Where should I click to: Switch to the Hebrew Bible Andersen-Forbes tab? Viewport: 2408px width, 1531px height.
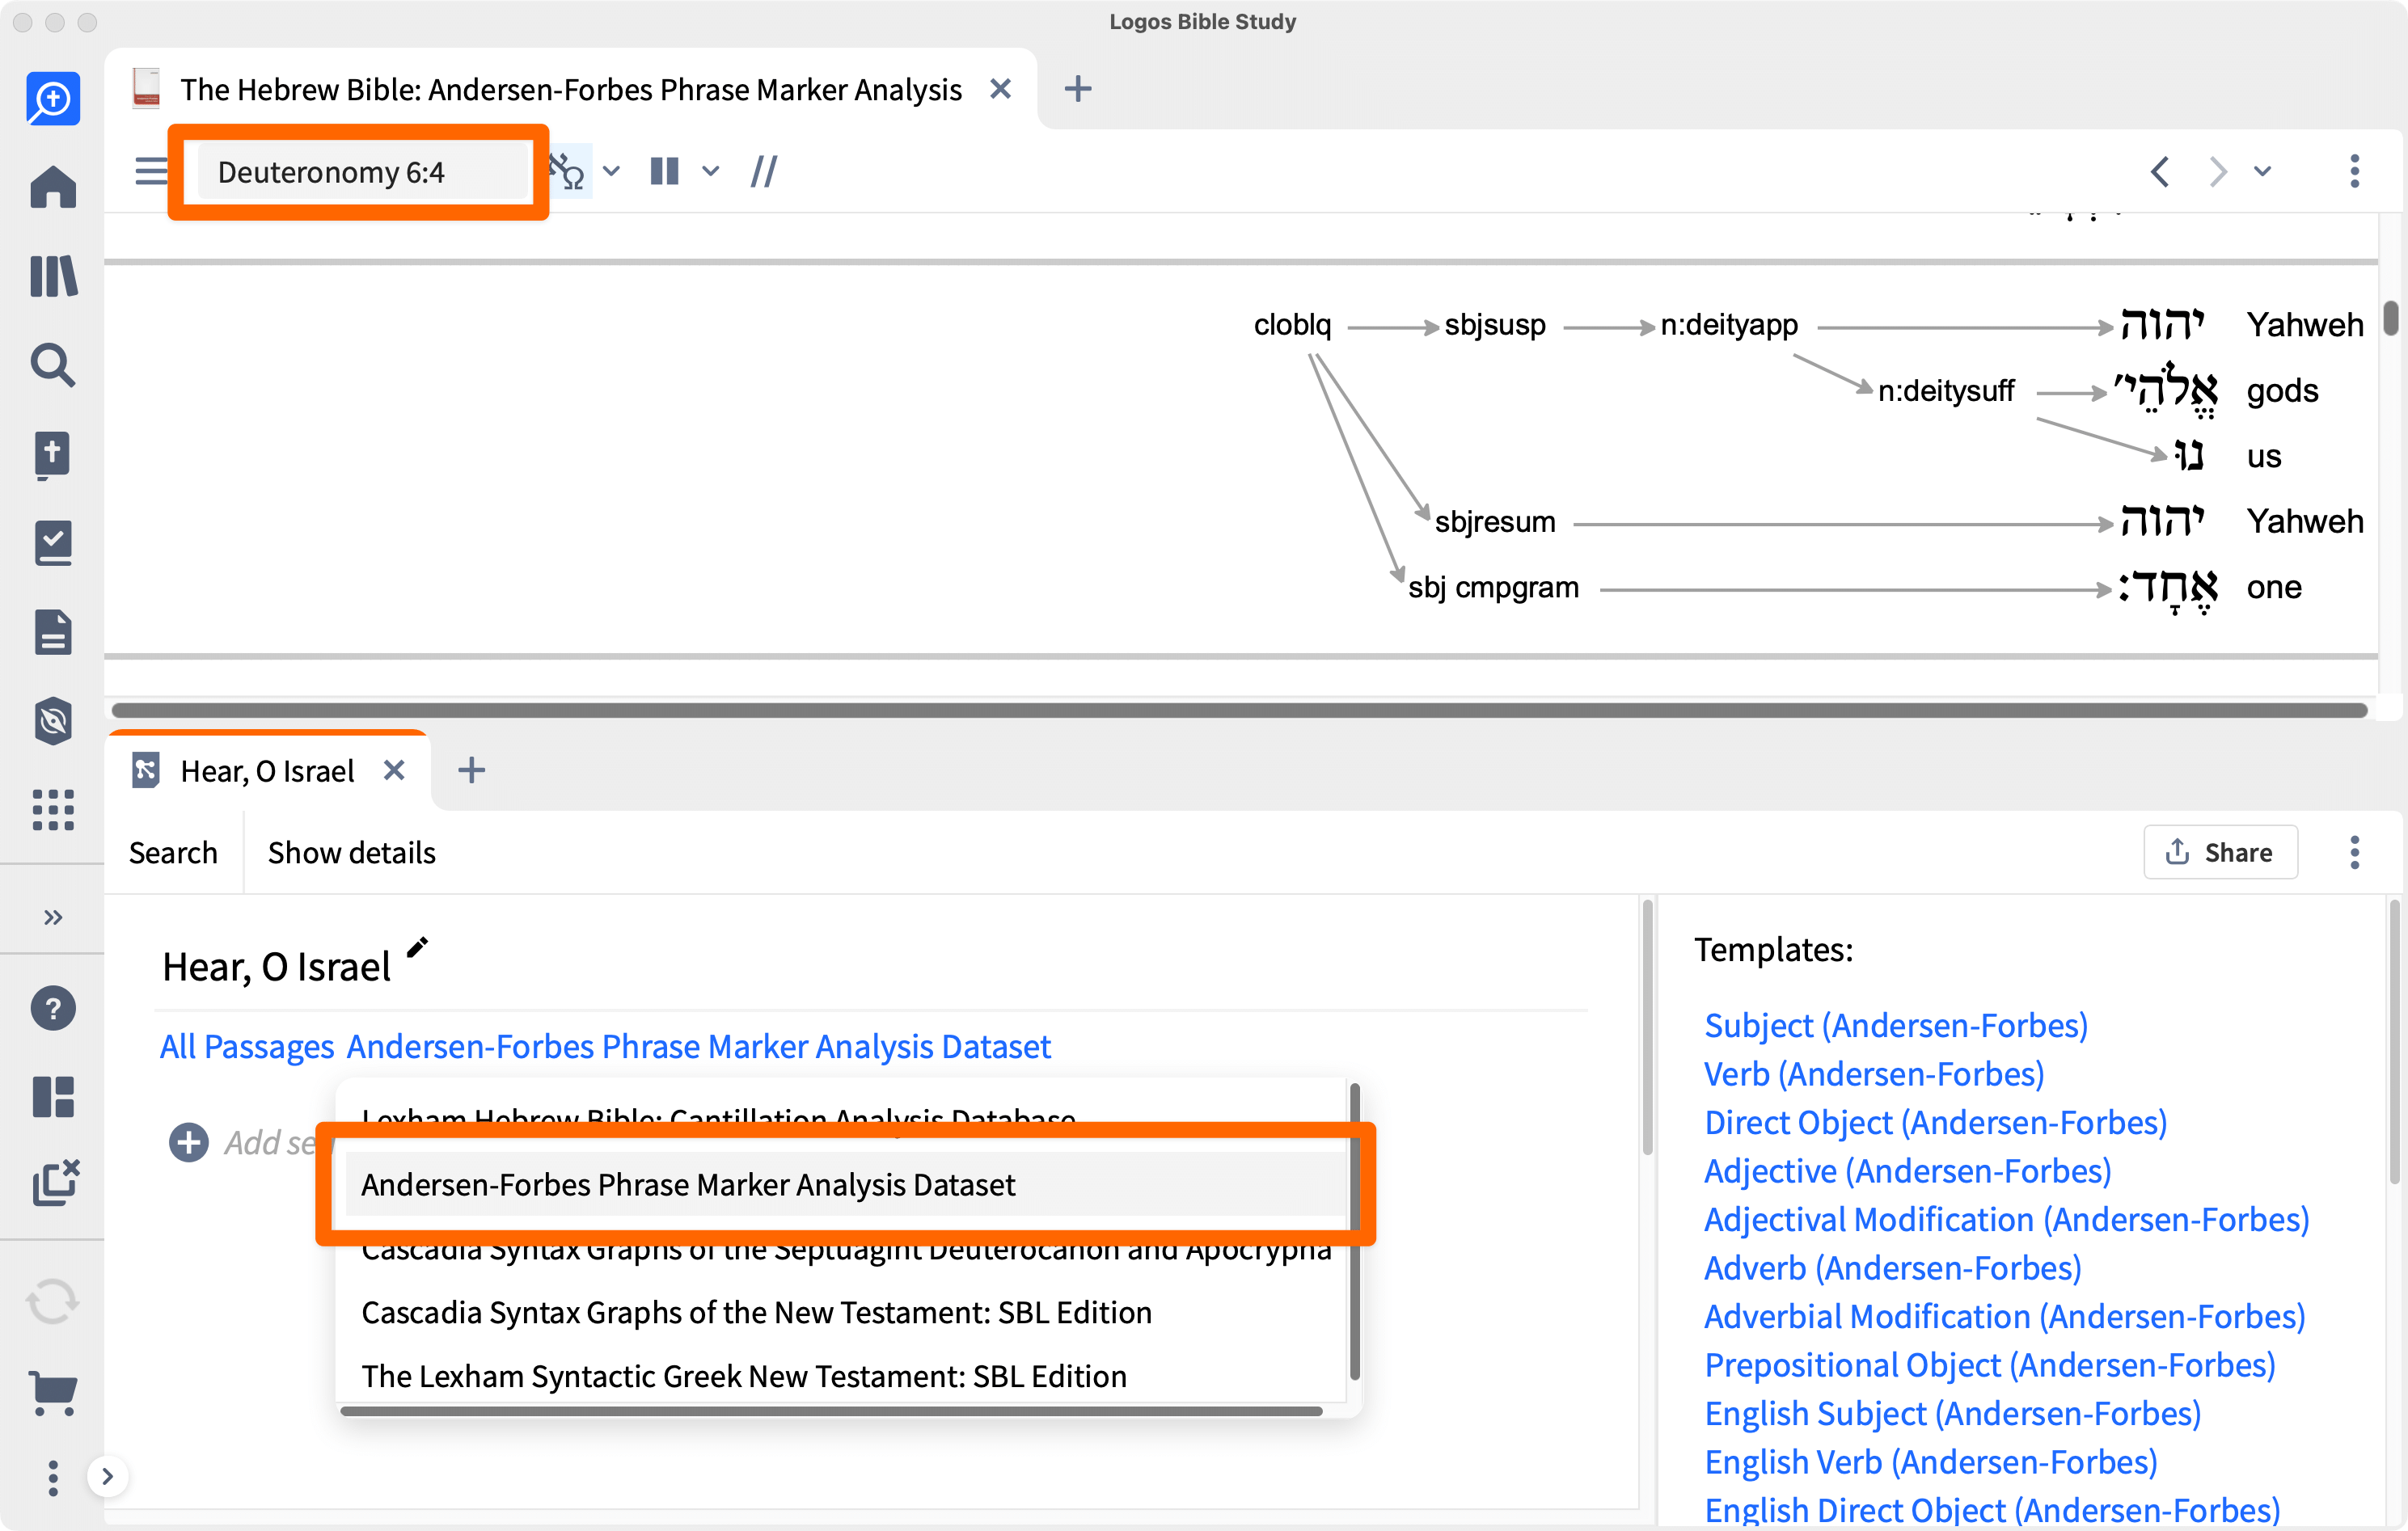570,89
